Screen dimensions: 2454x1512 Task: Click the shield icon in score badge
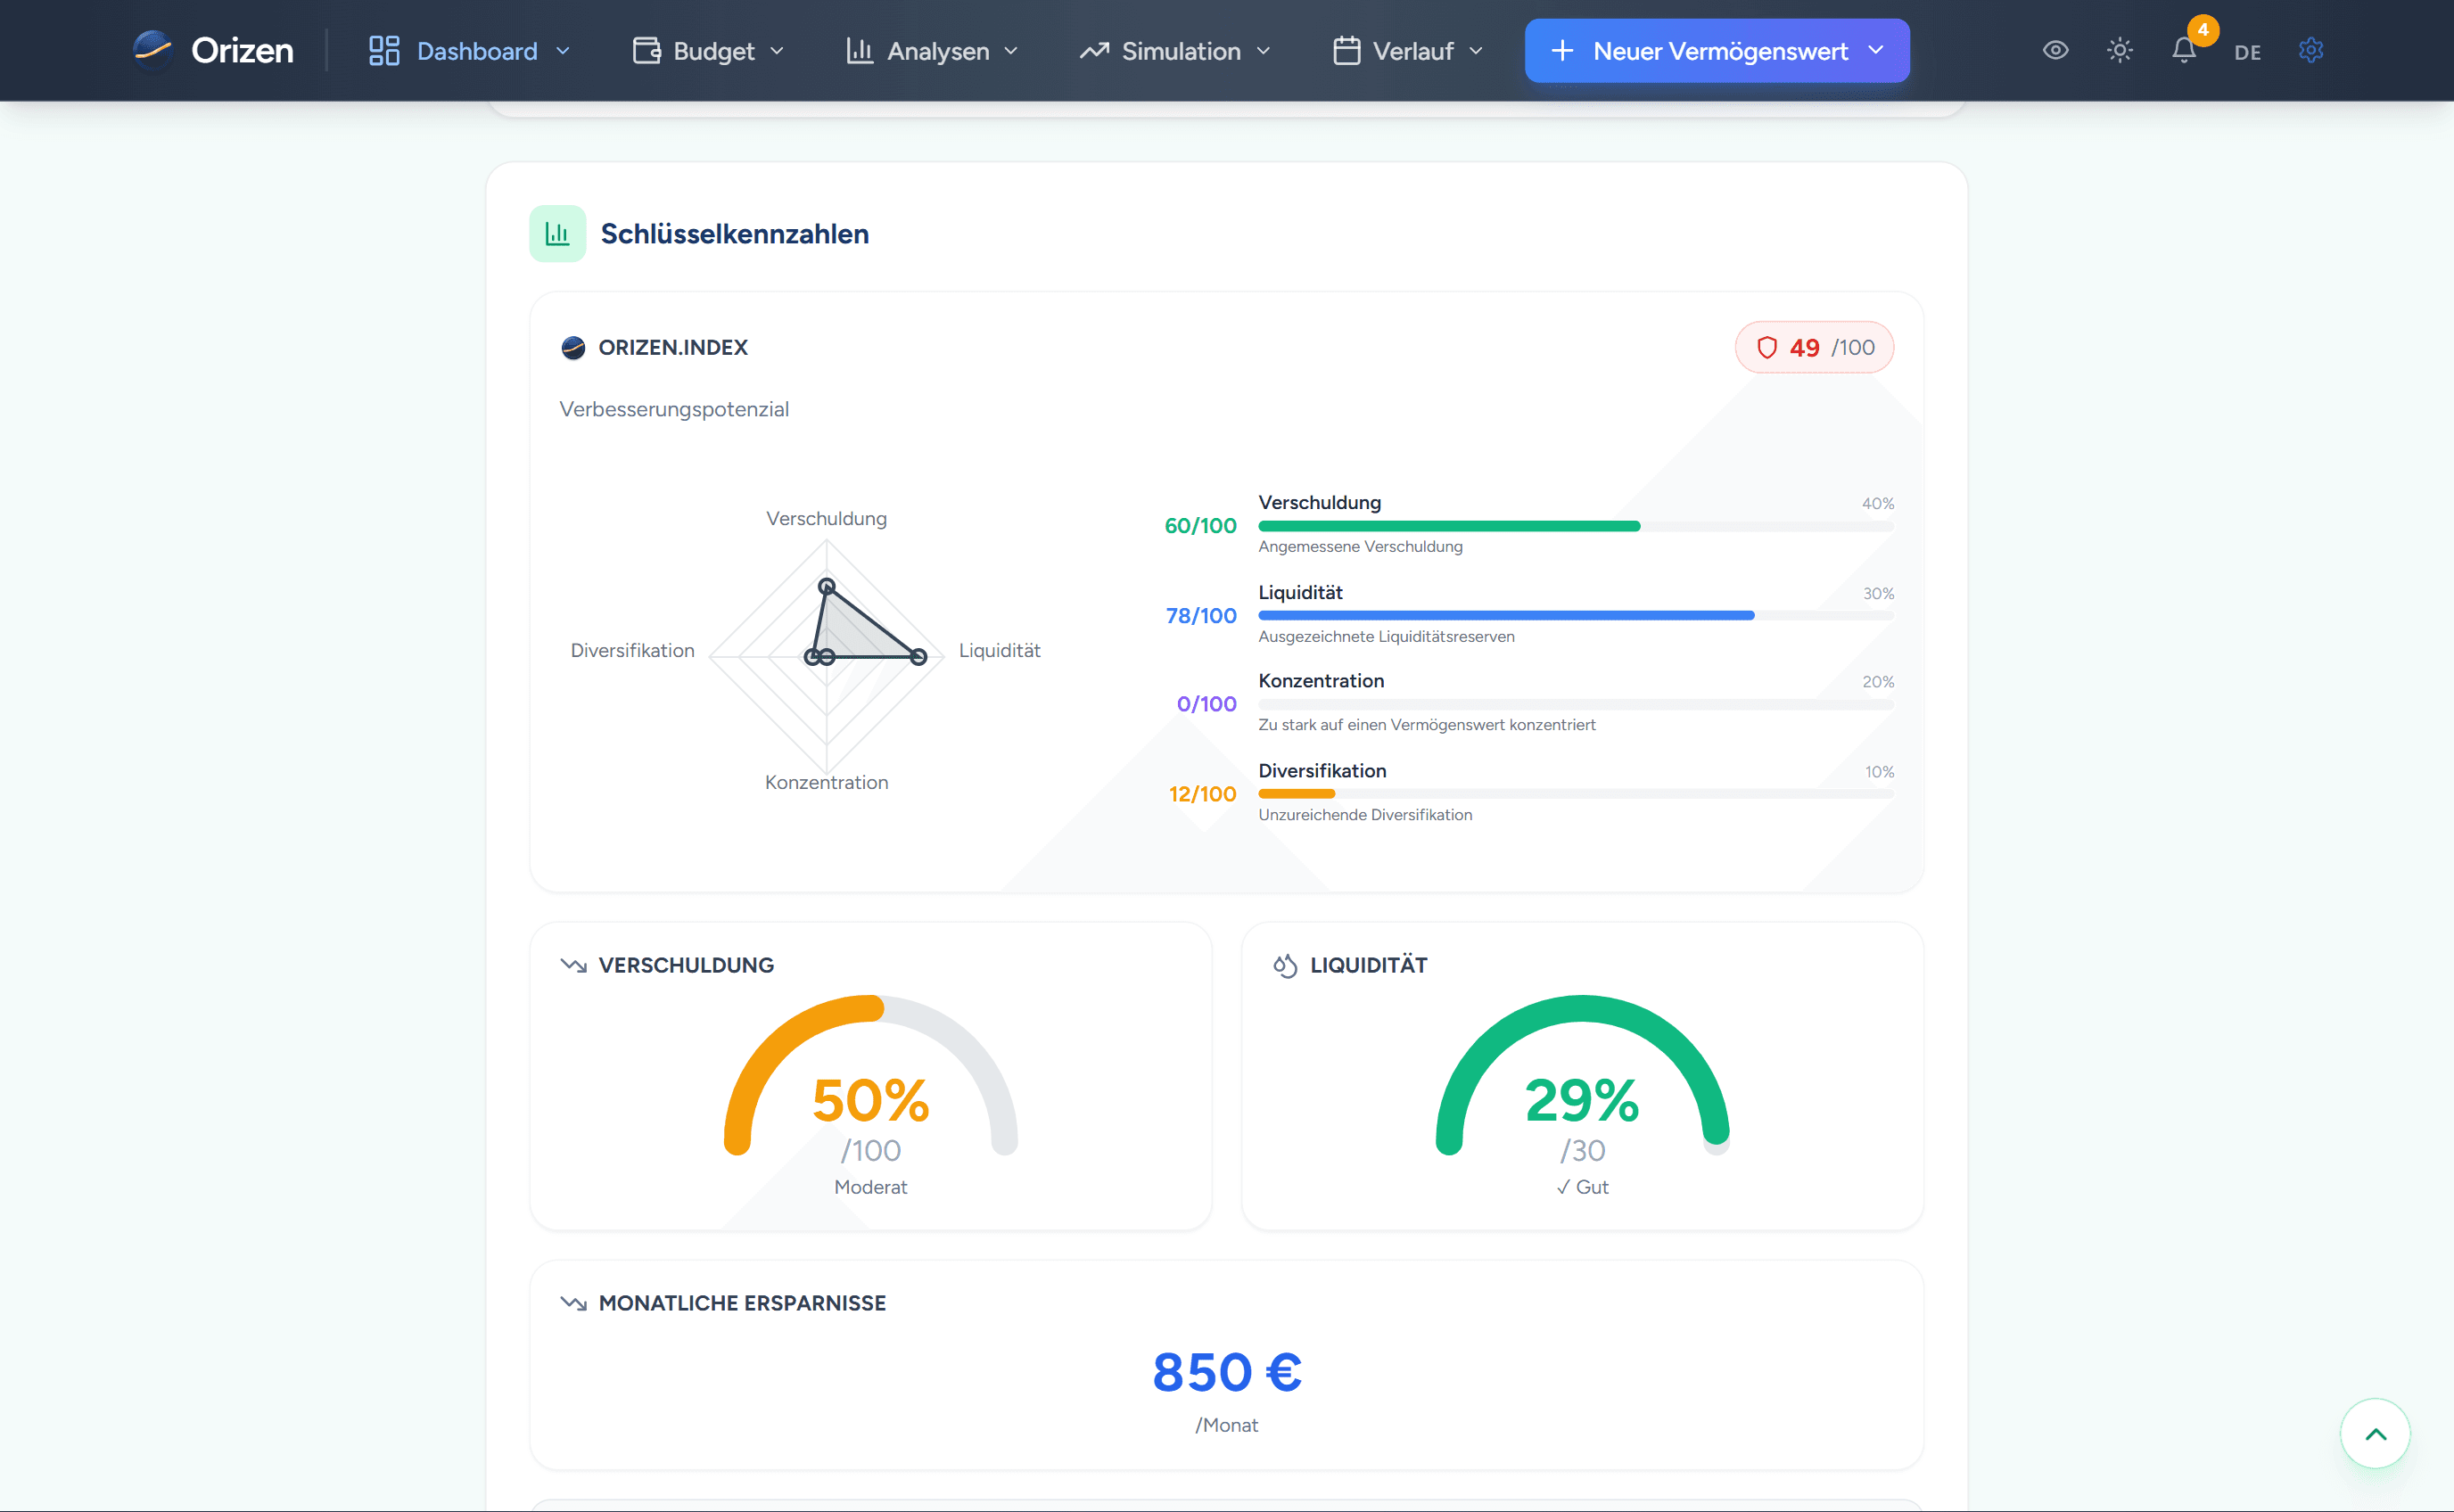[1767, 347]
